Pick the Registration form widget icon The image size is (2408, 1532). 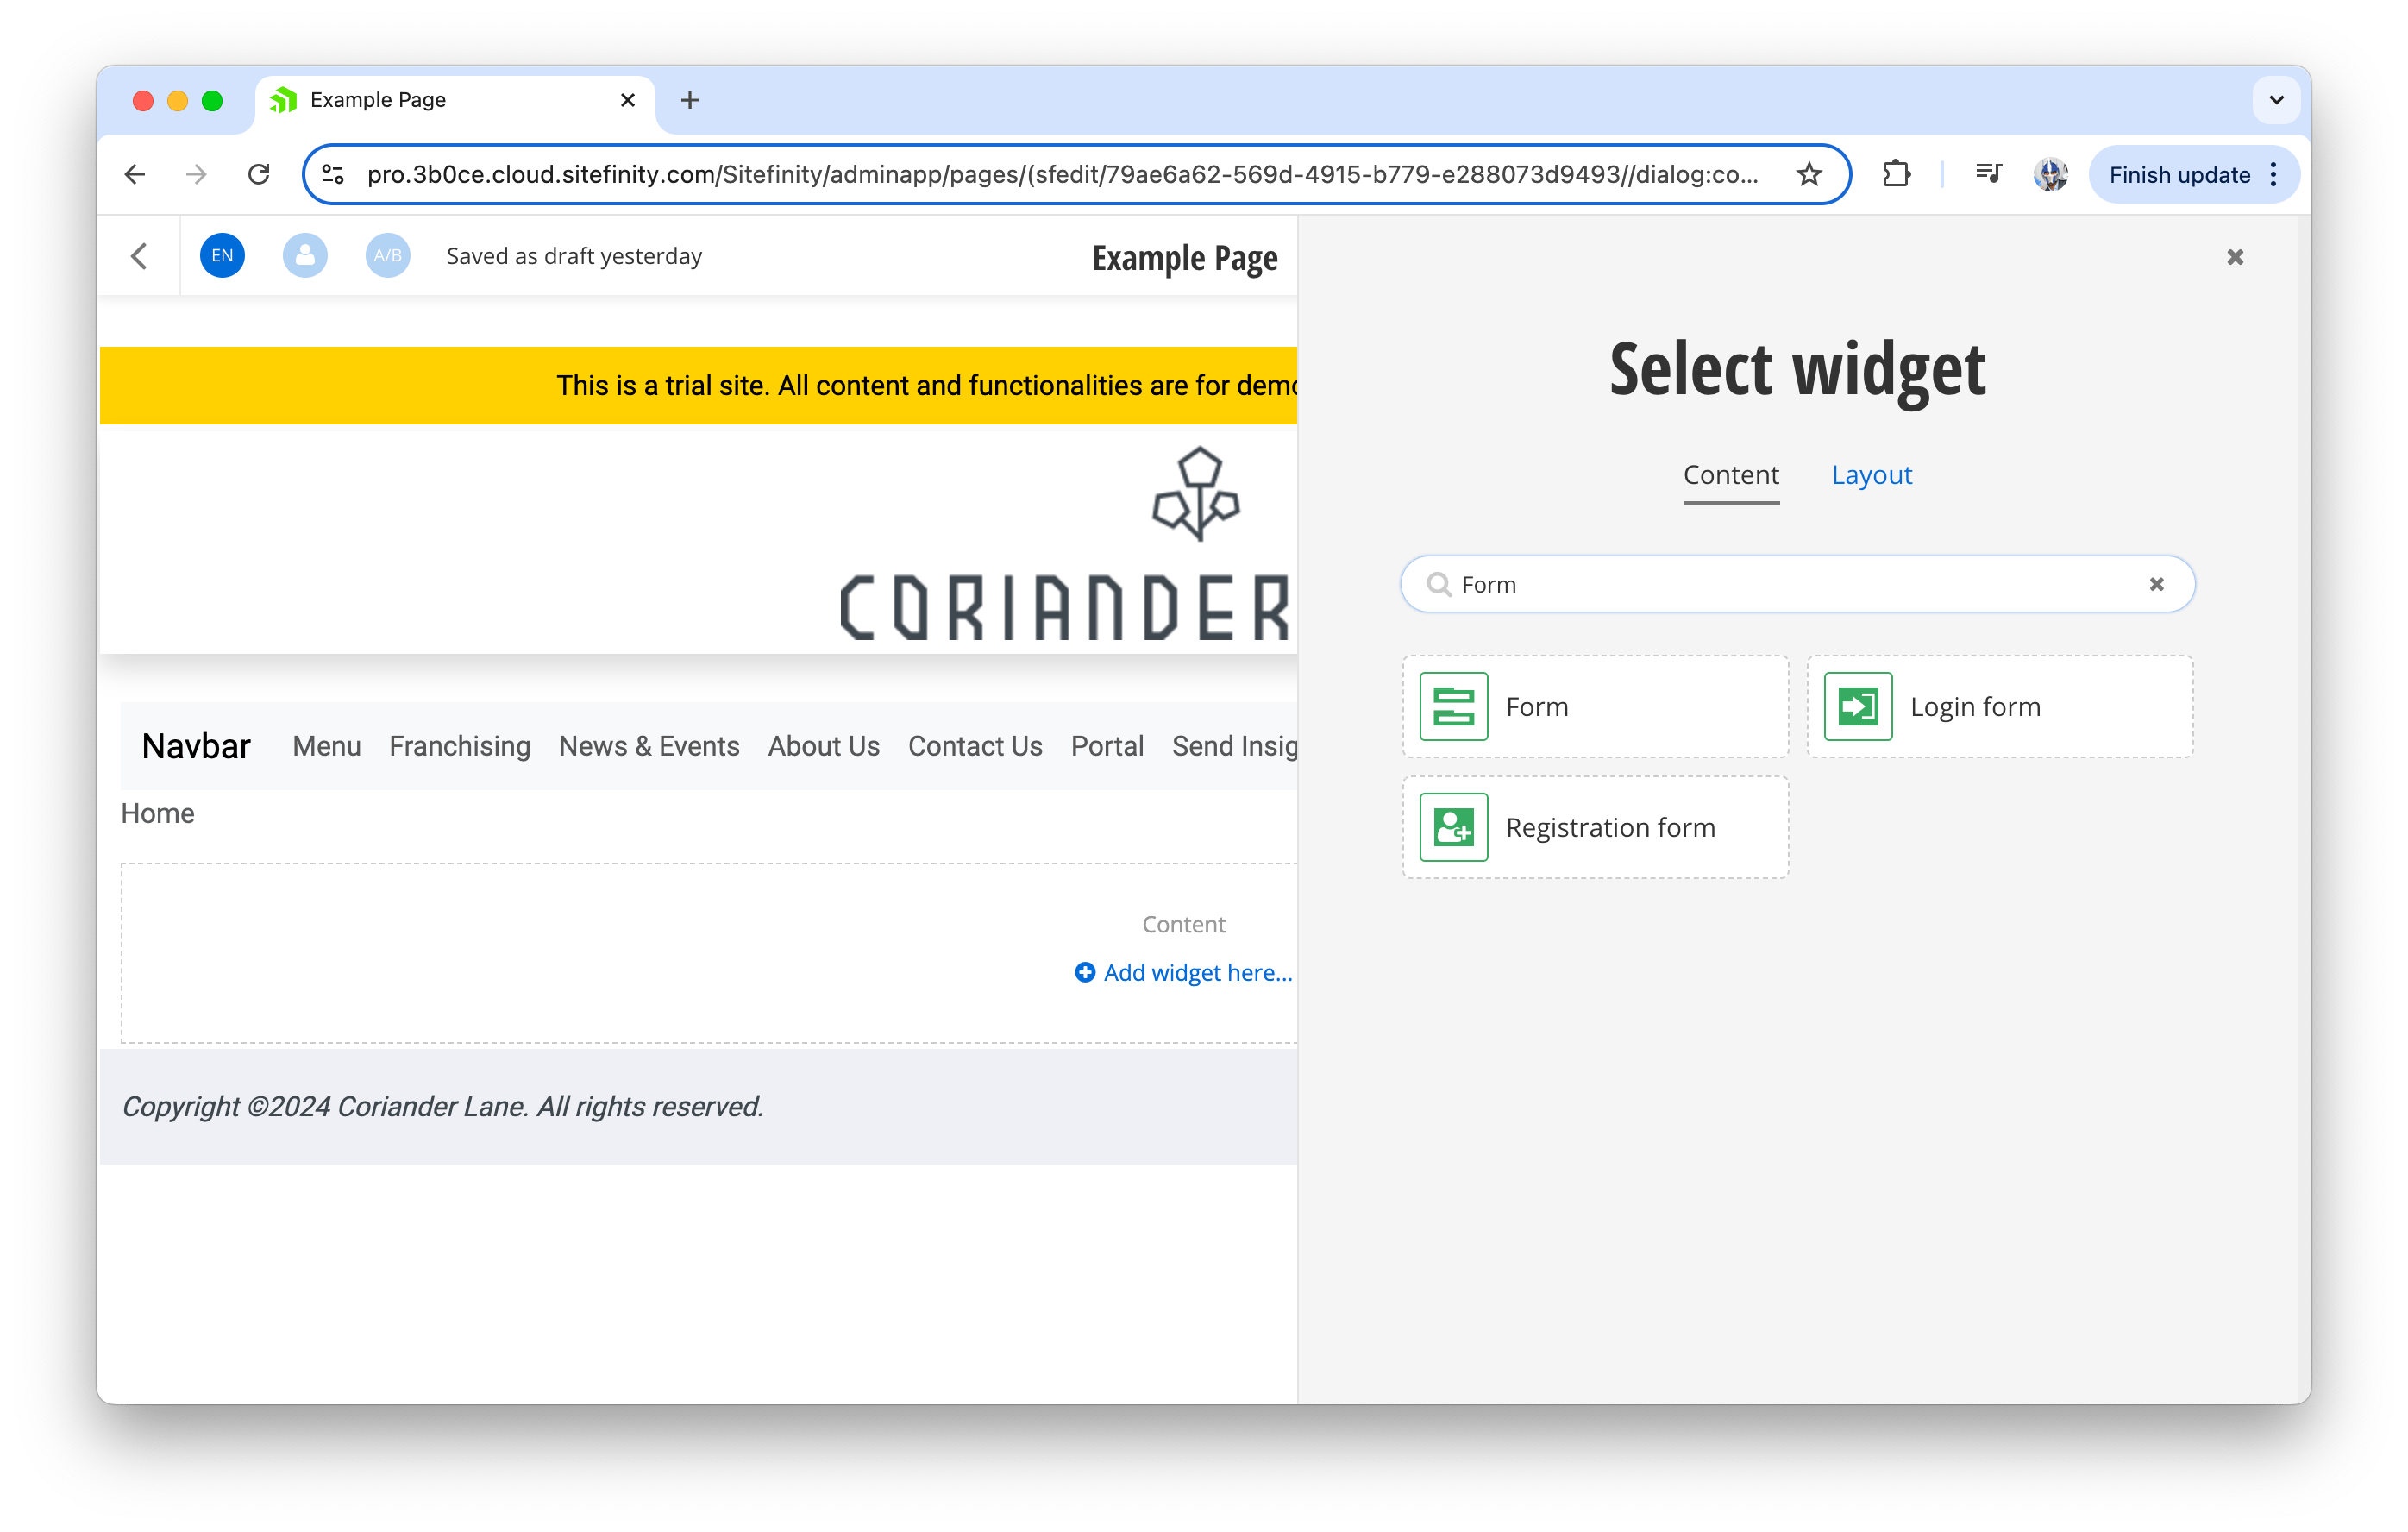coord(1453,827)
